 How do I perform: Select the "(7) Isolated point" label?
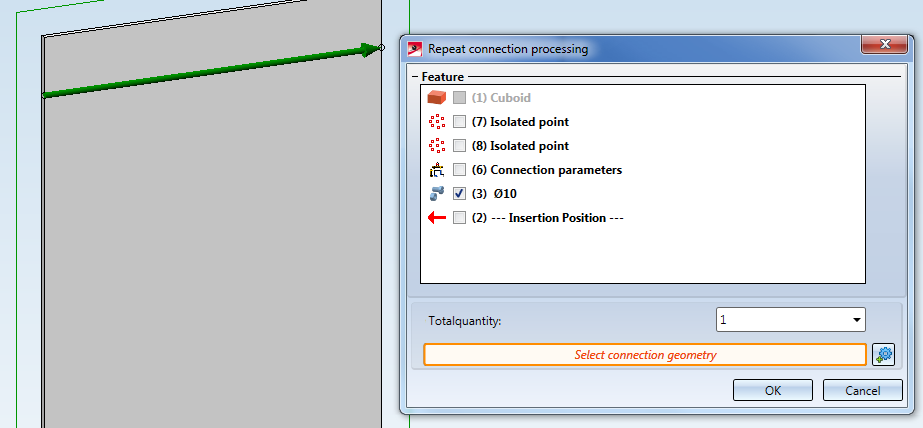(520, 122)
